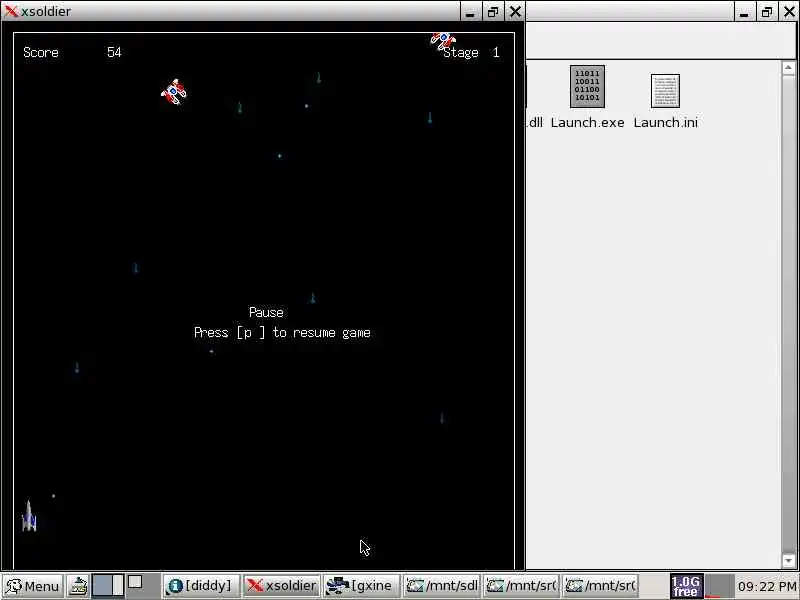Click the player spaceship in xsoldier
The height and width of the screenshot is (600, 800).
pos(29,516)
